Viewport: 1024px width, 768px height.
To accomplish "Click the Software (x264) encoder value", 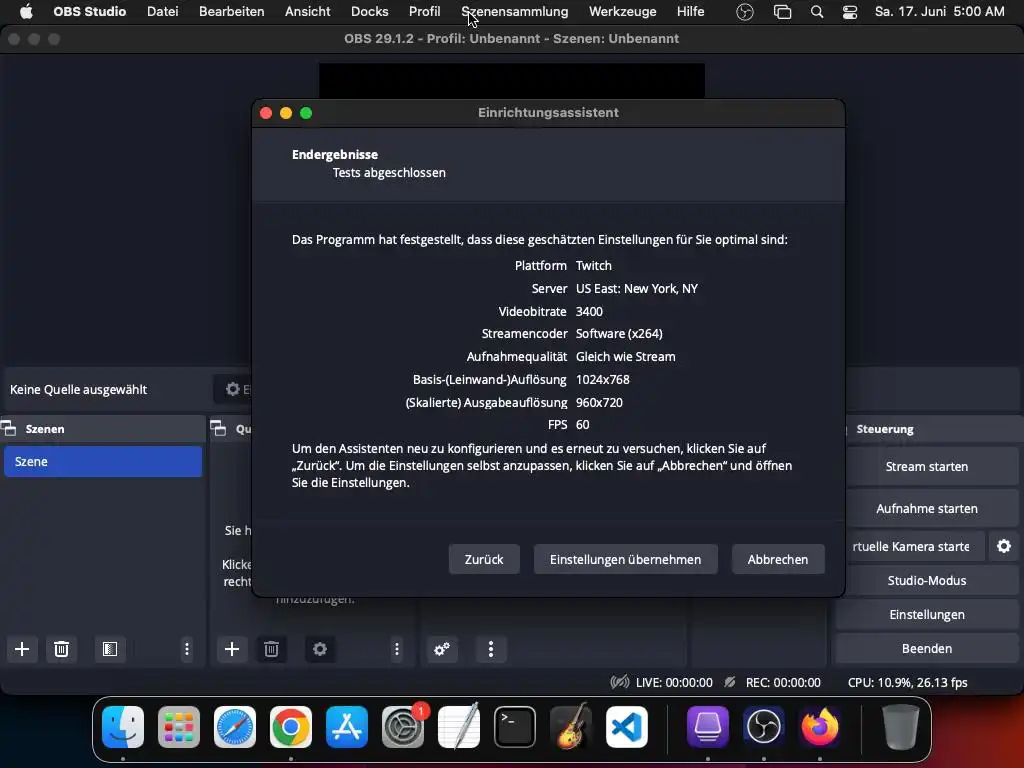I will click(619, 334).
